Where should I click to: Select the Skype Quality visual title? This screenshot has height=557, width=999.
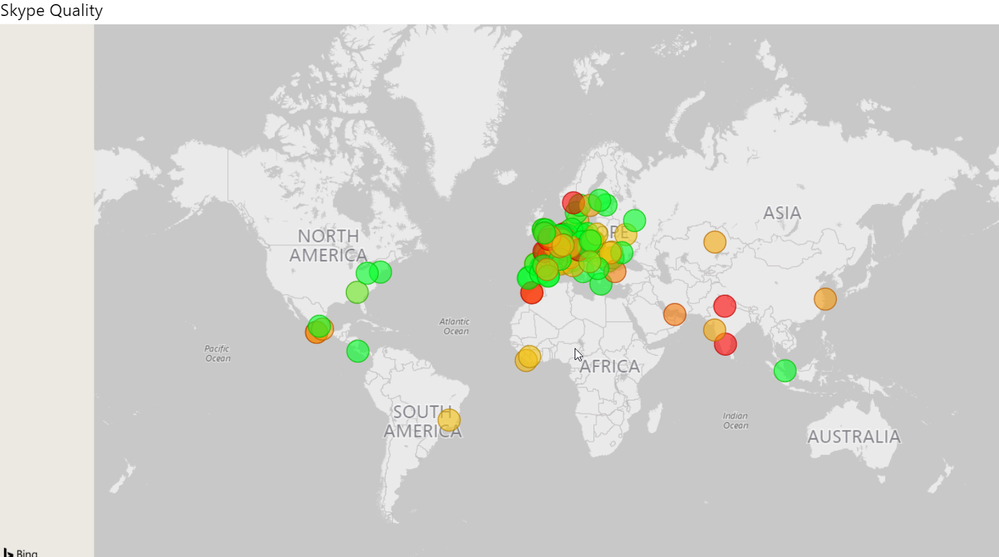pyautogui.click(x=51, y=11)
